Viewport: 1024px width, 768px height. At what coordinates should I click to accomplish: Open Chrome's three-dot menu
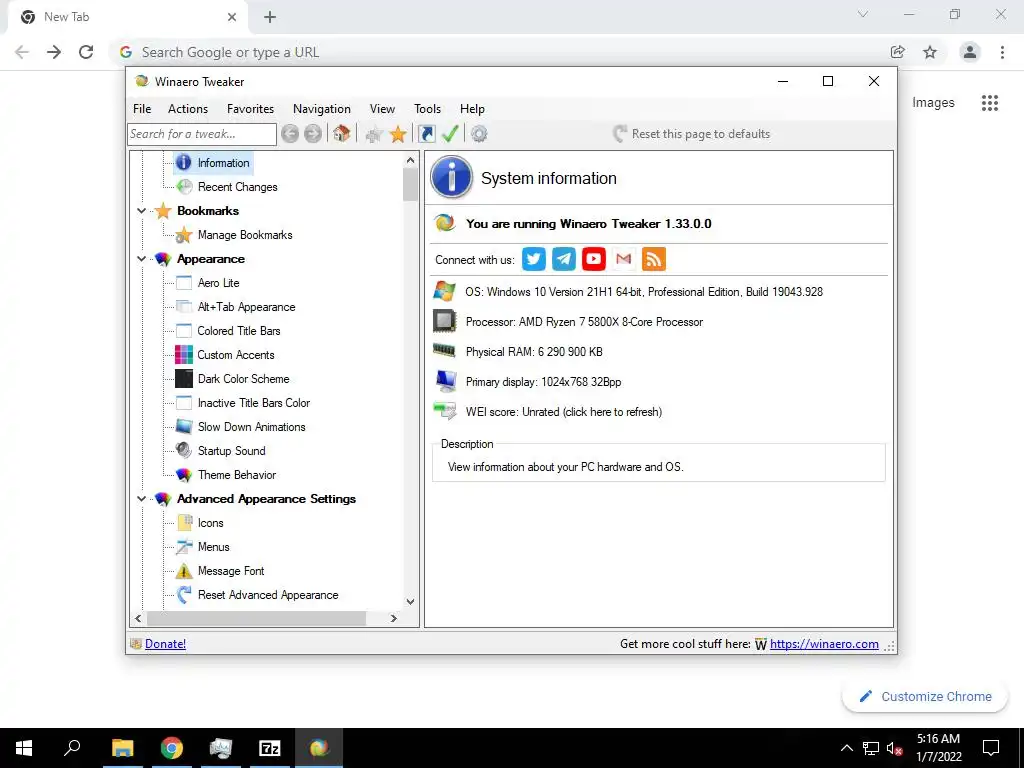1002,52
